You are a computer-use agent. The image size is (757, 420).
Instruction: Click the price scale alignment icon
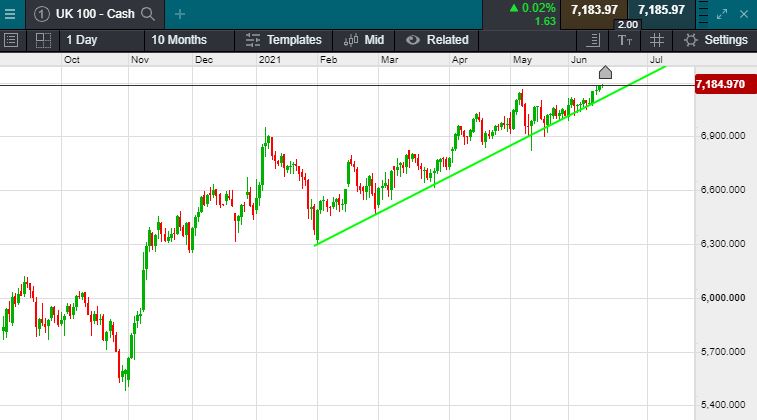point(594,40)
